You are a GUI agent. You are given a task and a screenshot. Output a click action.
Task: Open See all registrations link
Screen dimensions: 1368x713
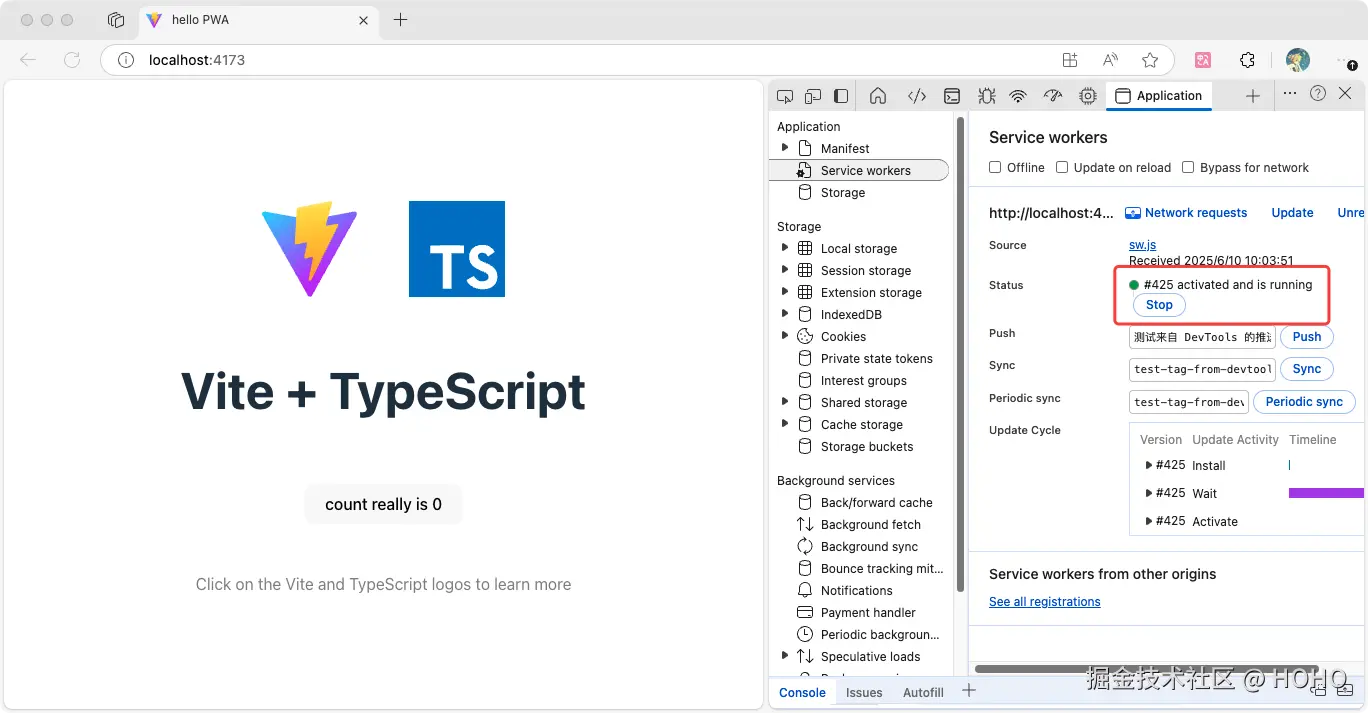point(1045,602)
